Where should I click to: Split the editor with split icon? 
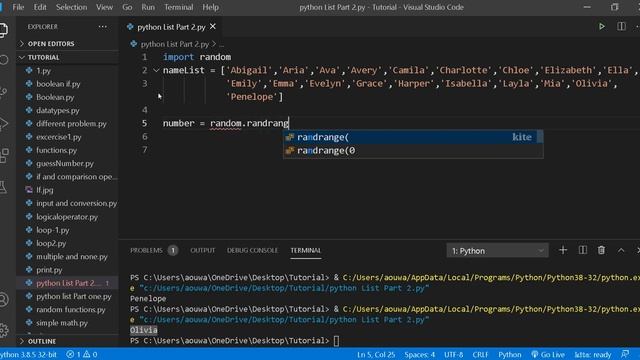point(621,27)
